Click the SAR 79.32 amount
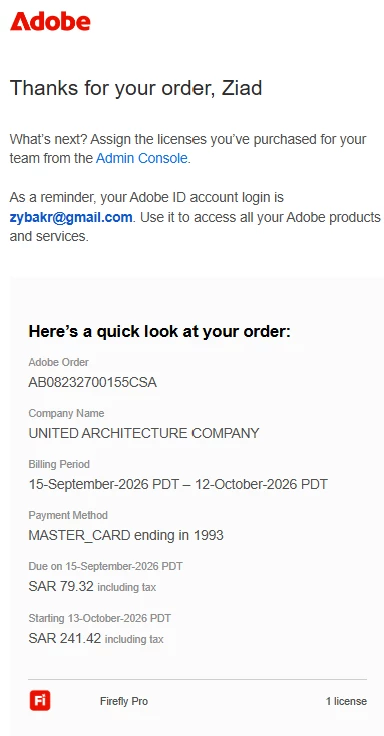384x736 pixels. pos(61,586)
